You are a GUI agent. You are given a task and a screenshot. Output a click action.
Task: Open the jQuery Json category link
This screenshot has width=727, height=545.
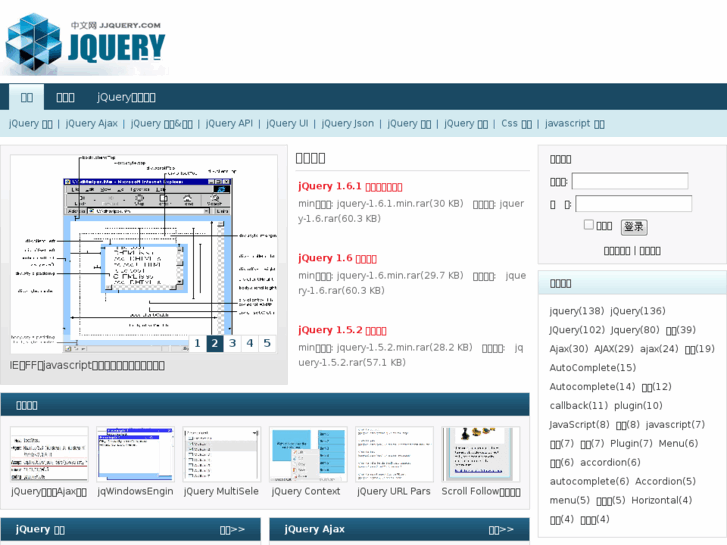(x=347, y=123)
